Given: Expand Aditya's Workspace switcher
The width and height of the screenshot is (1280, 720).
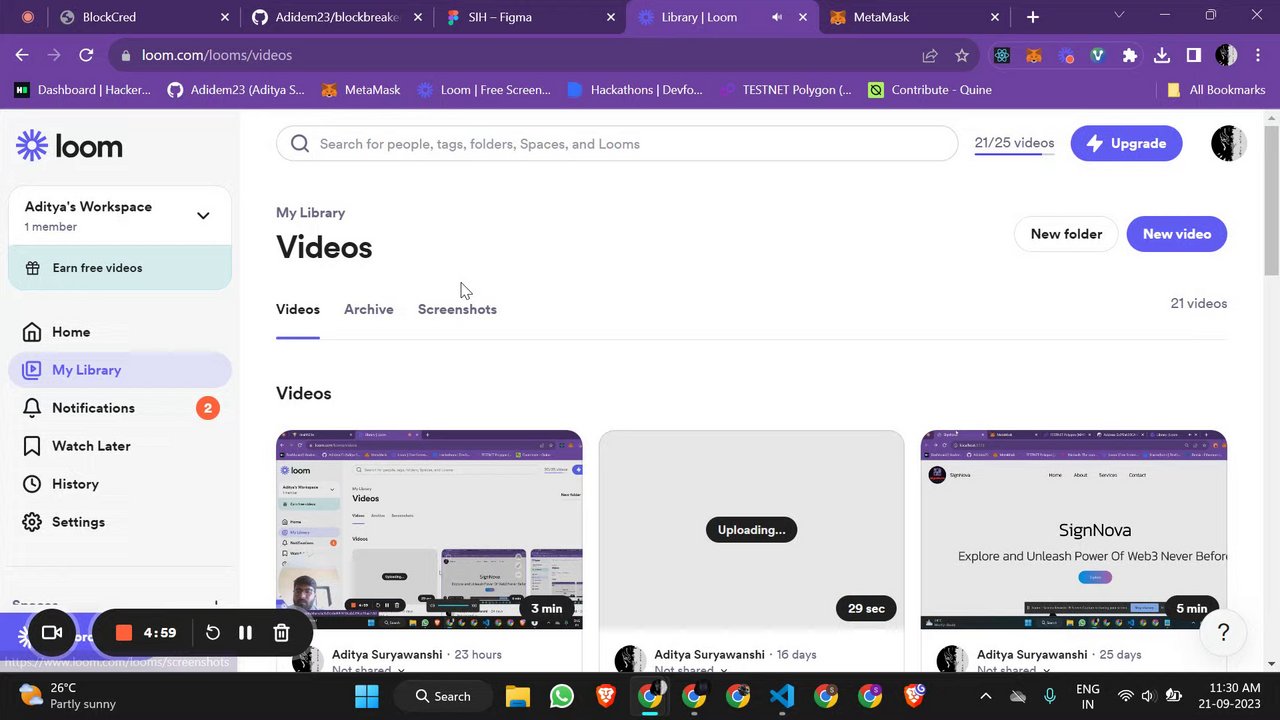Looking at the screenshot, I should coord(120,216).
